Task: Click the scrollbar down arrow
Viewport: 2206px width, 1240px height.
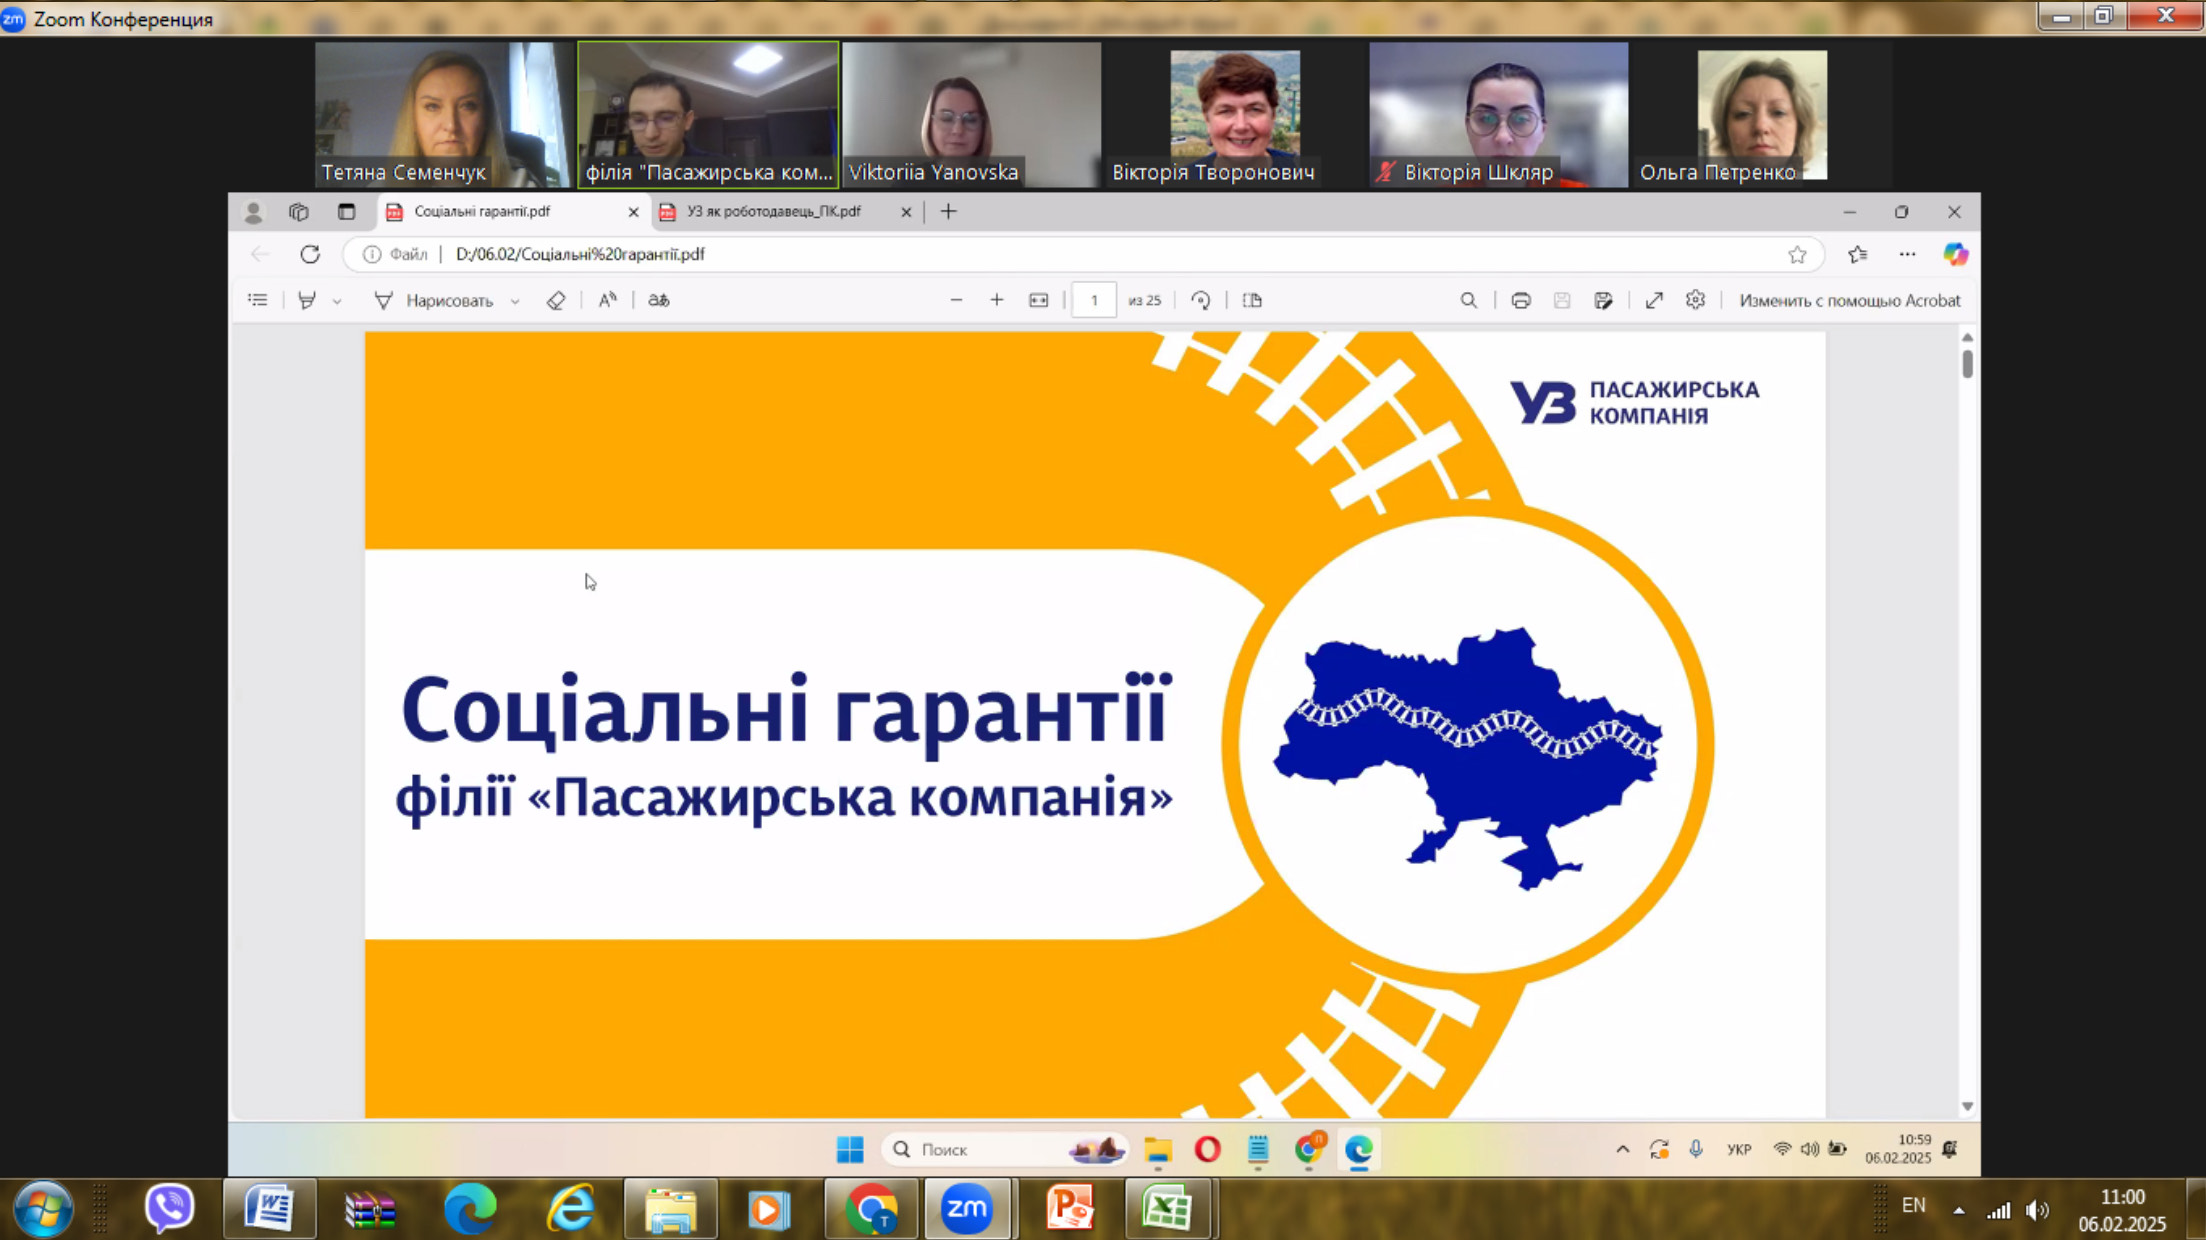Action: (x=1967, y=1106)
